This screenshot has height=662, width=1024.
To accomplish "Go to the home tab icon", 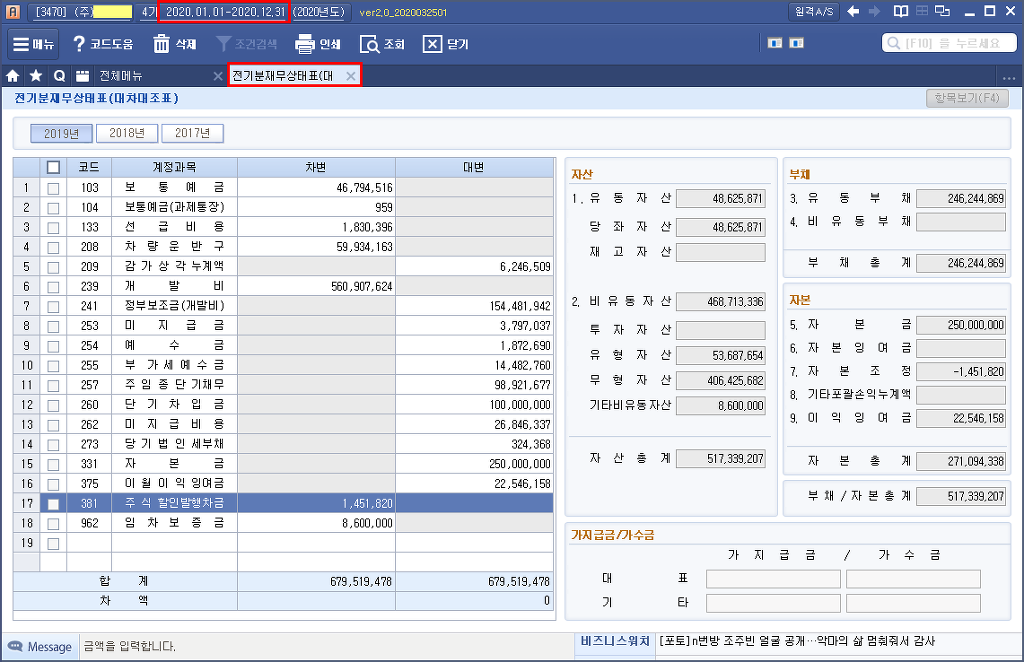I will click(13, 76).
